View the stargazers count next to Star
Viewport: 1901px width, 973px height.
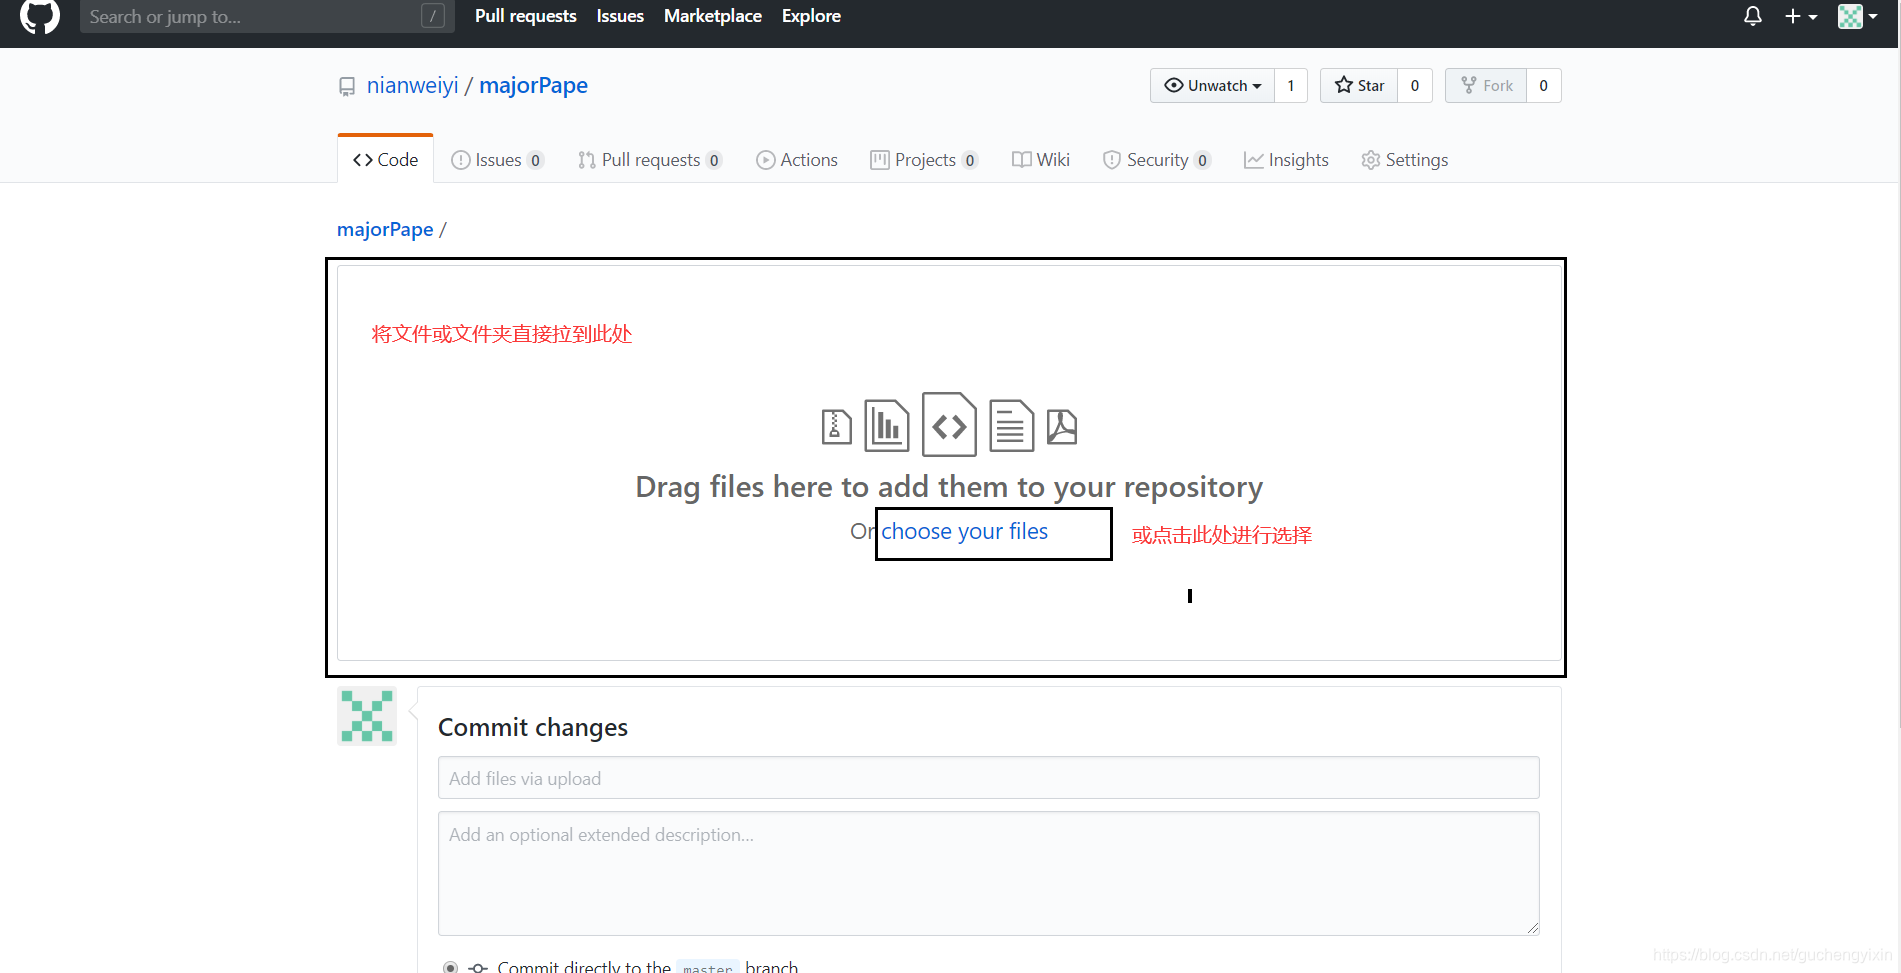coord(1415,86)
